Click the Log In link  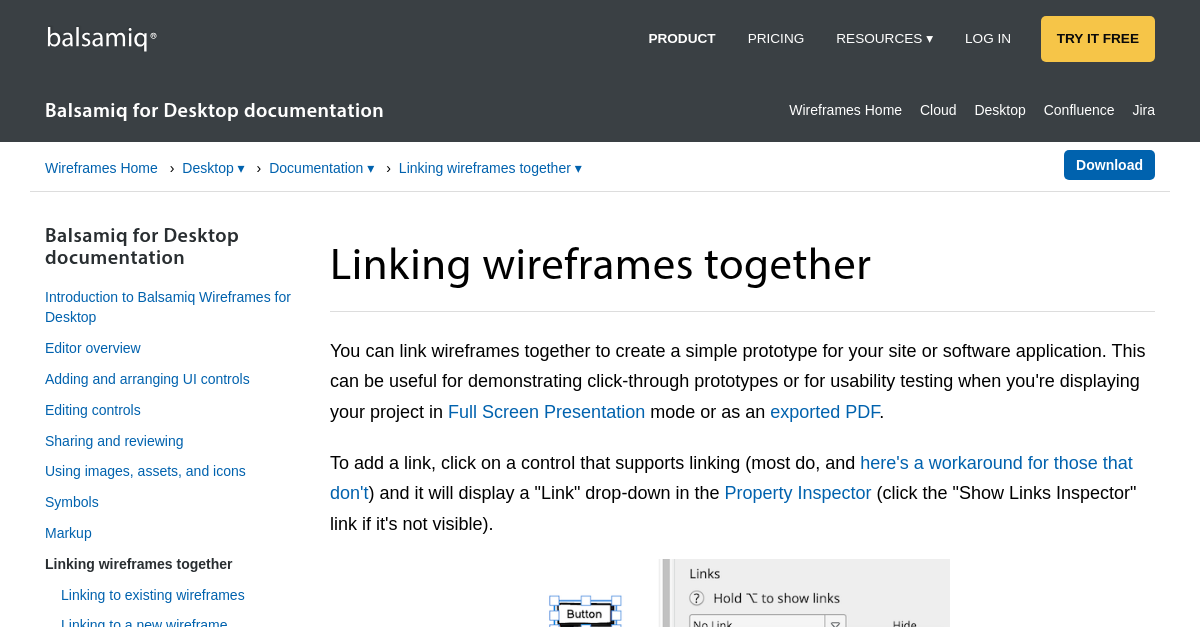[x=987, y=39]
